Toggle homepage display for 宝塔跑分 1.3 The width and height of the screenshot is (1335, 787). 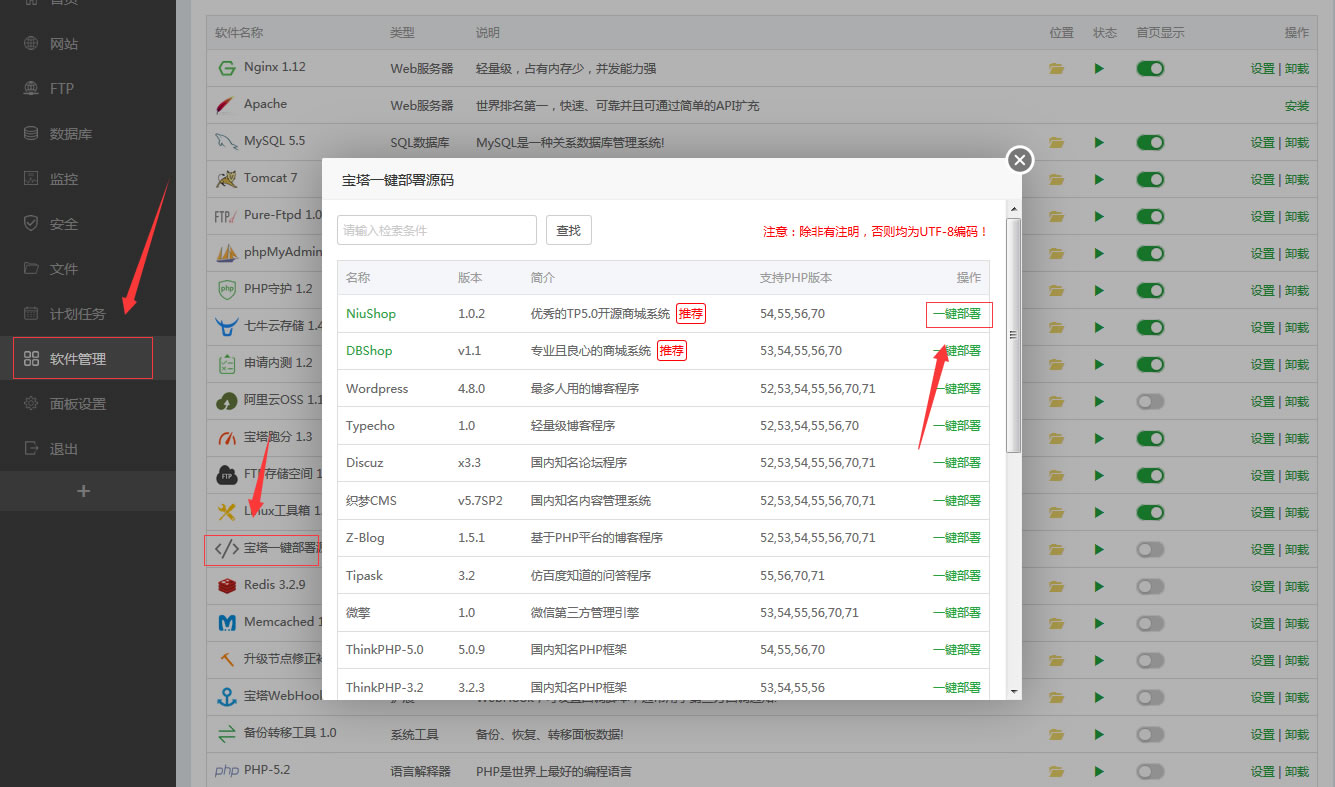tap(1151, 438)
